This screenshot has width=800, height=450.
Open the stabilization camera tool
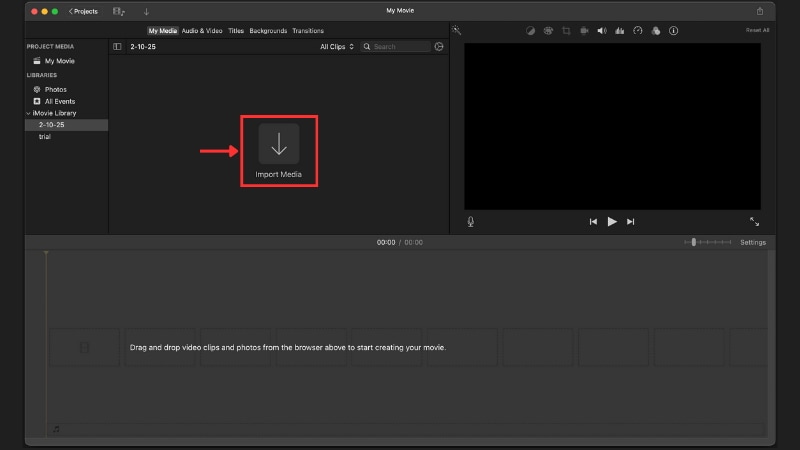[584, 31]
